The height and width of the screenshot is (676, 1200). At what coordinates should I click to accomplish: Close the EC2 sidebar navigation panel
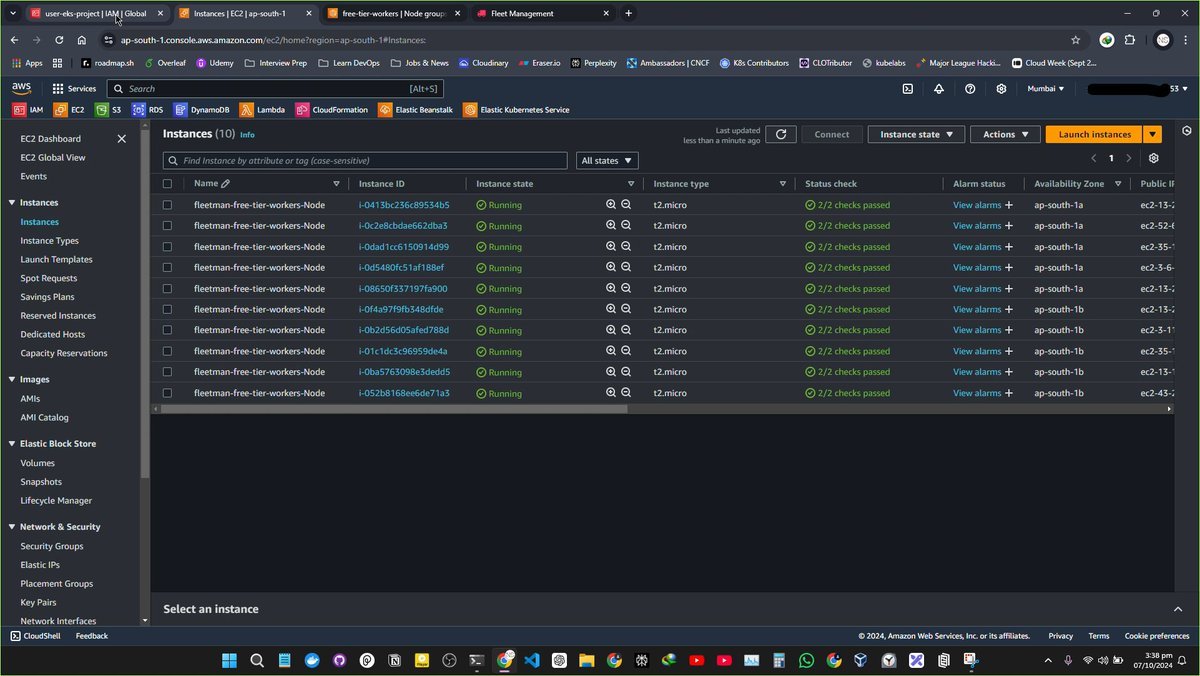(x=122, y=139)
